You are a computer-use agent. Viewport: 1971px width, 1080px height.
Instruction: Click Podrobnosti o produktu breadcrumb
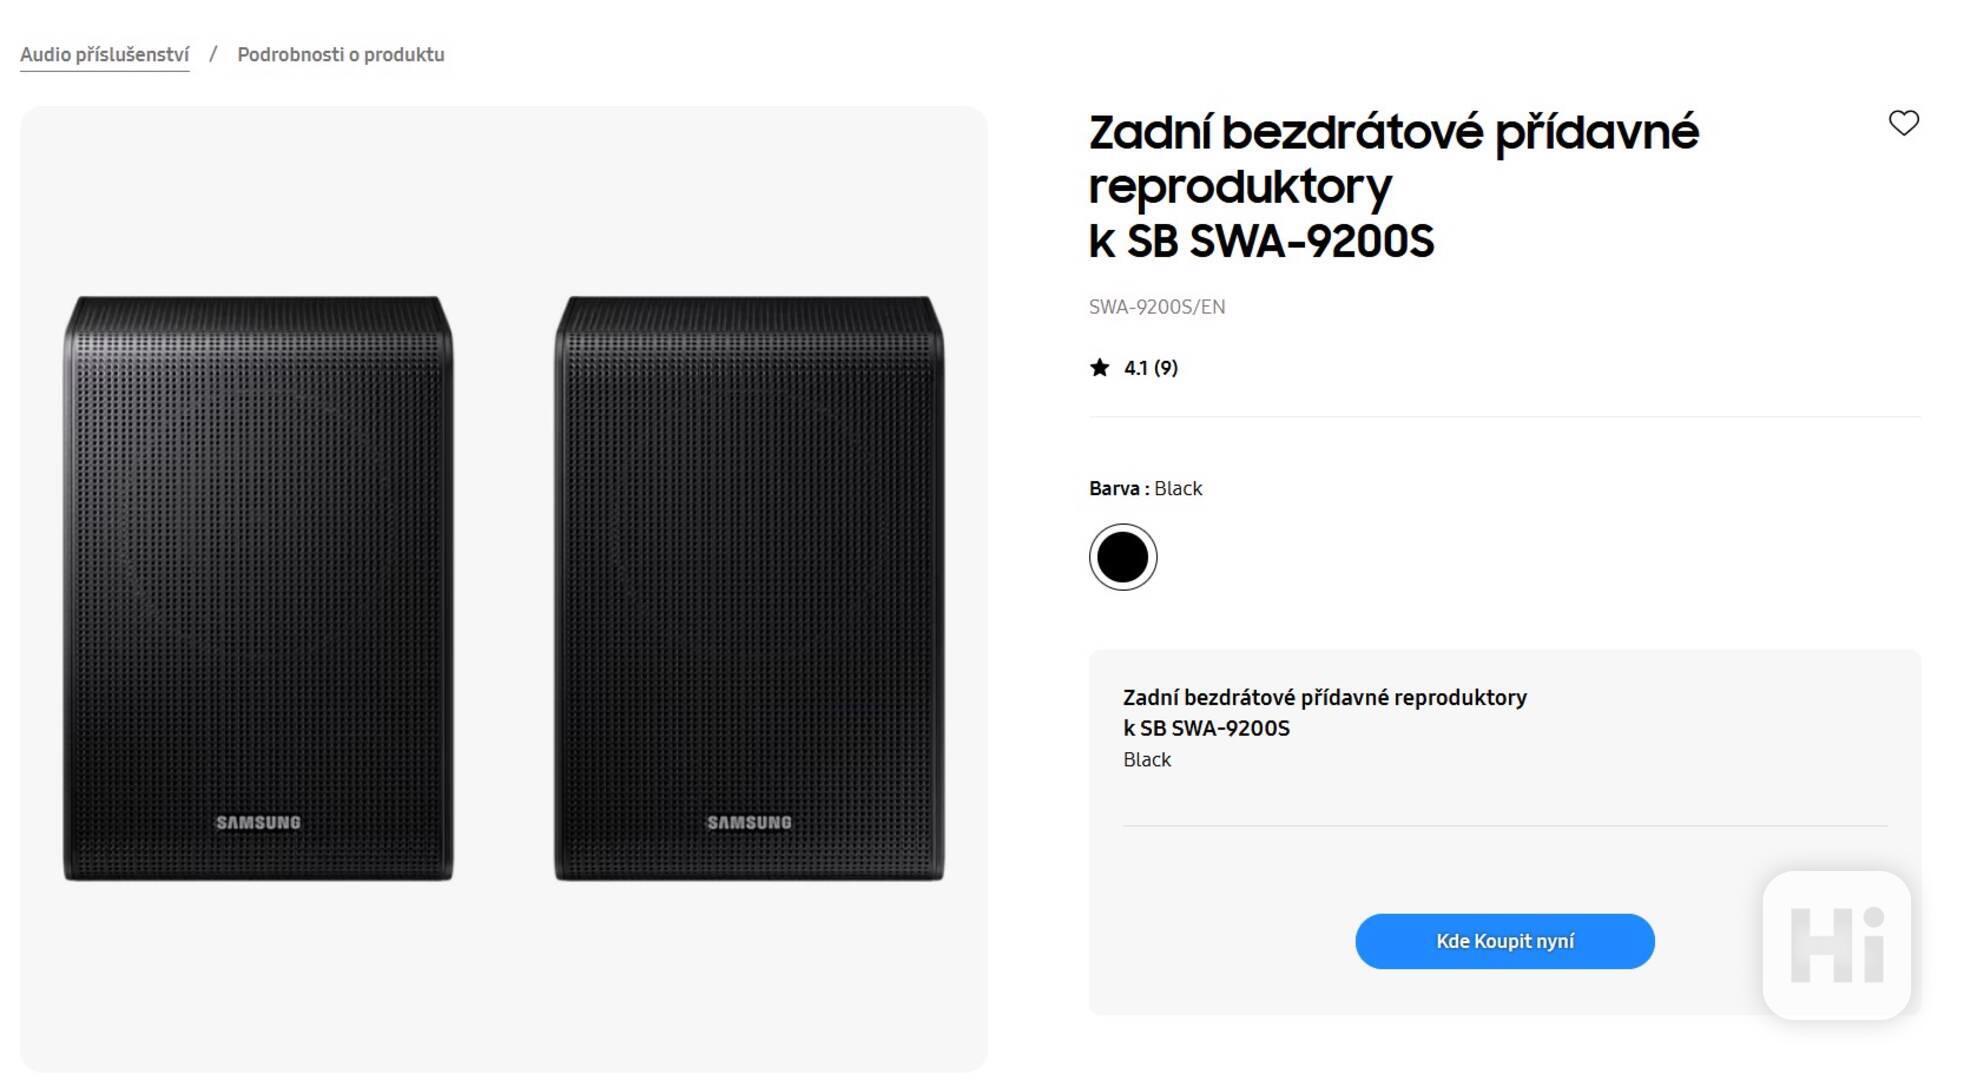340,55
